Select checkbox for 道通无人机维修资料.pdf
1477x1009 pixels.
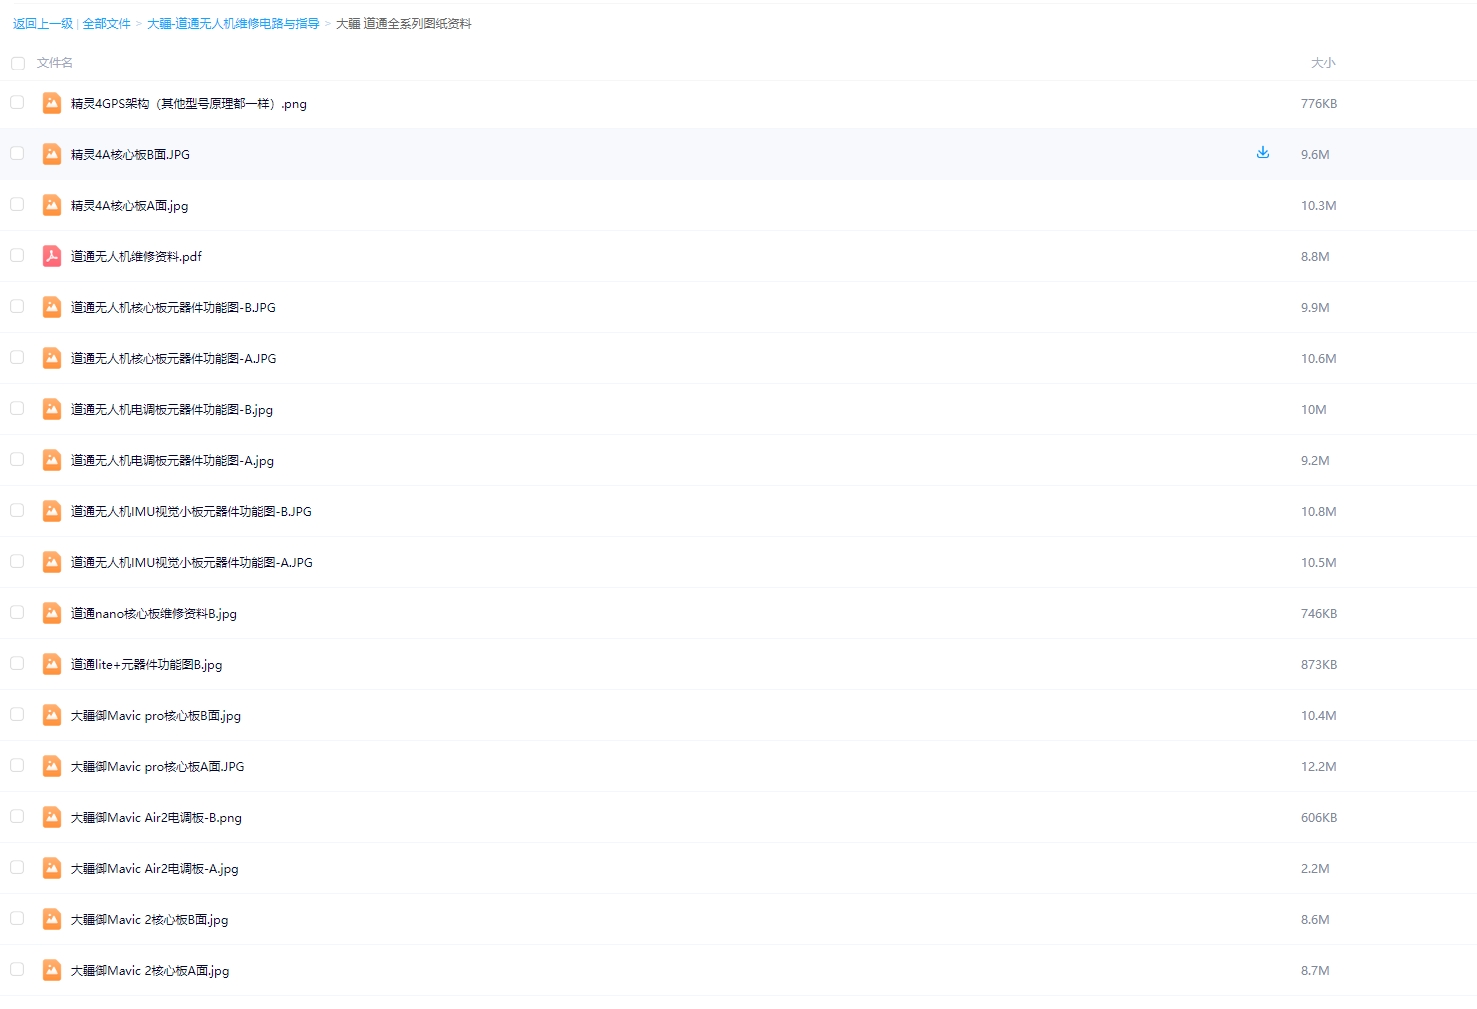click(17, 255)
